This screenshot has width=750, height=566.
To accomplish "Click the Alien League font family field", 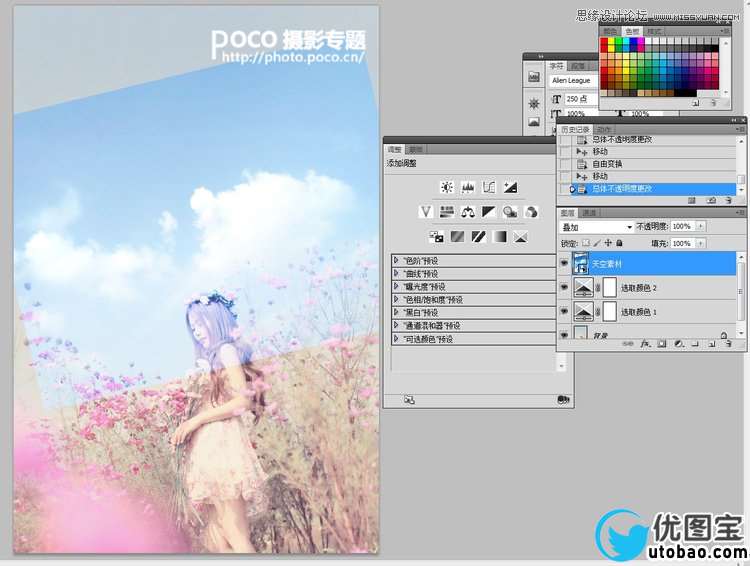I will (x=573, y=80).
